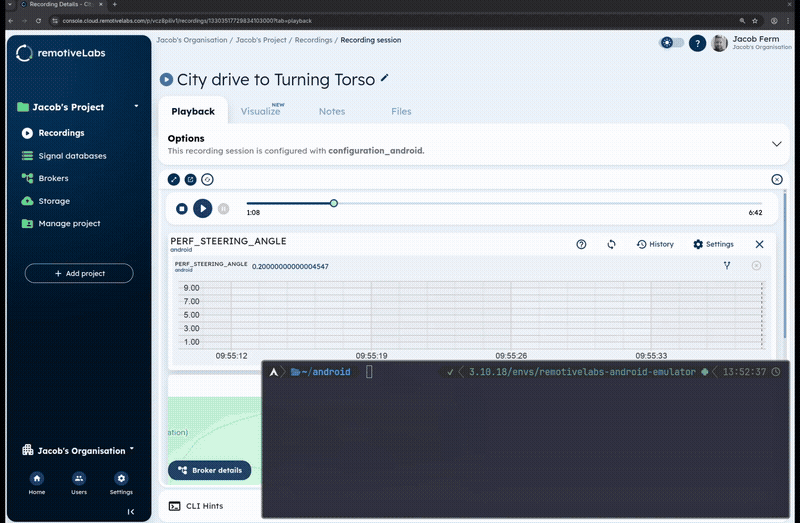
Task: Switch to the Notes tab
Action: point(332,111)
